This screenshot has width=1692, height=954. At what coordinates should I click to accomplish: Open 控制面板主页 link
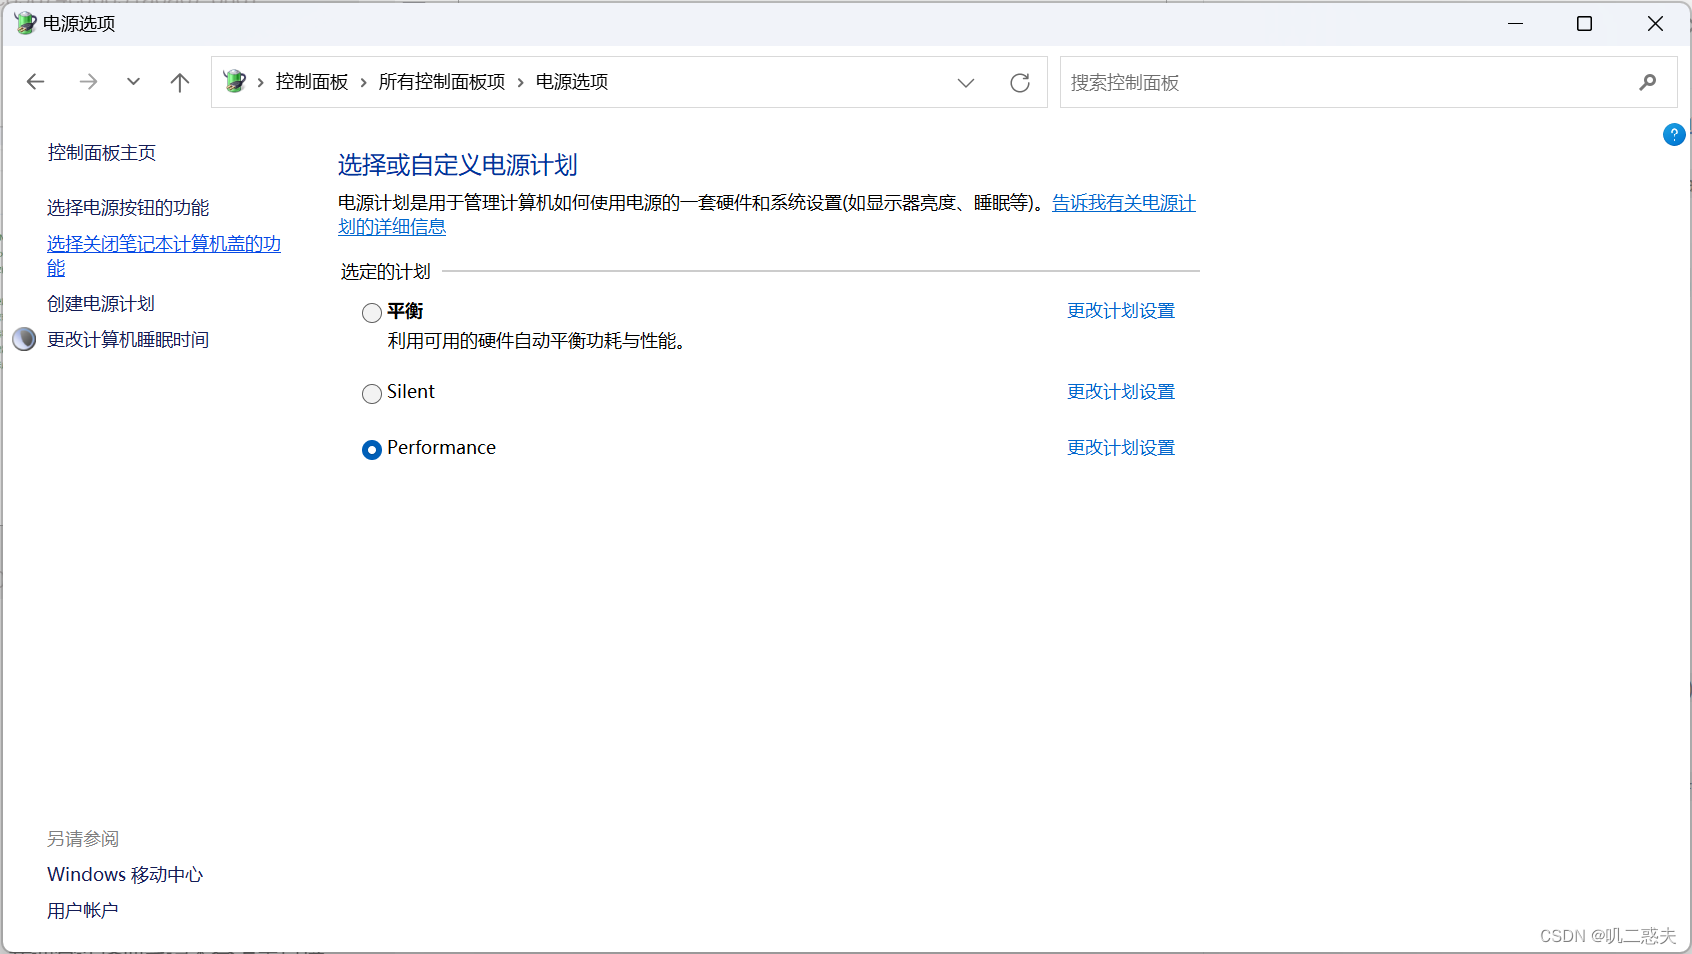tap(102, 152)
